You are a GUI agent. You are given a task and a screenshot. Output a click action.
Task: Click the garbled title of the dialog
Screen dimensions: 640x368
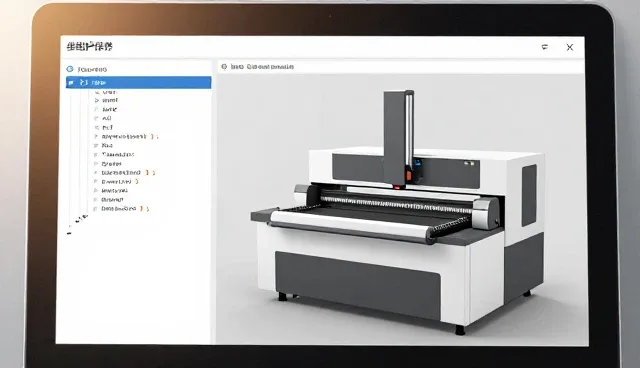pyautogui.click(x=89, y=47)
